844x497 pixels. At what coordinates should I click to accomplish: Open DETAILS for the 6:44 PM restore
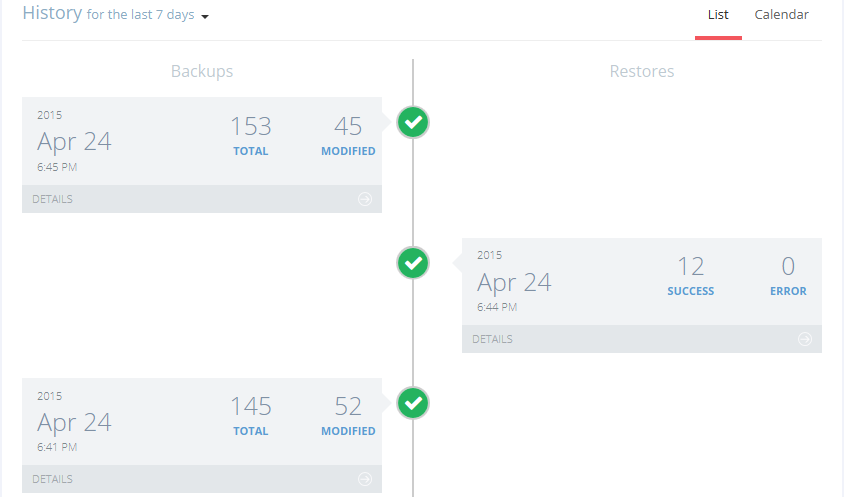tap(493, 339)
